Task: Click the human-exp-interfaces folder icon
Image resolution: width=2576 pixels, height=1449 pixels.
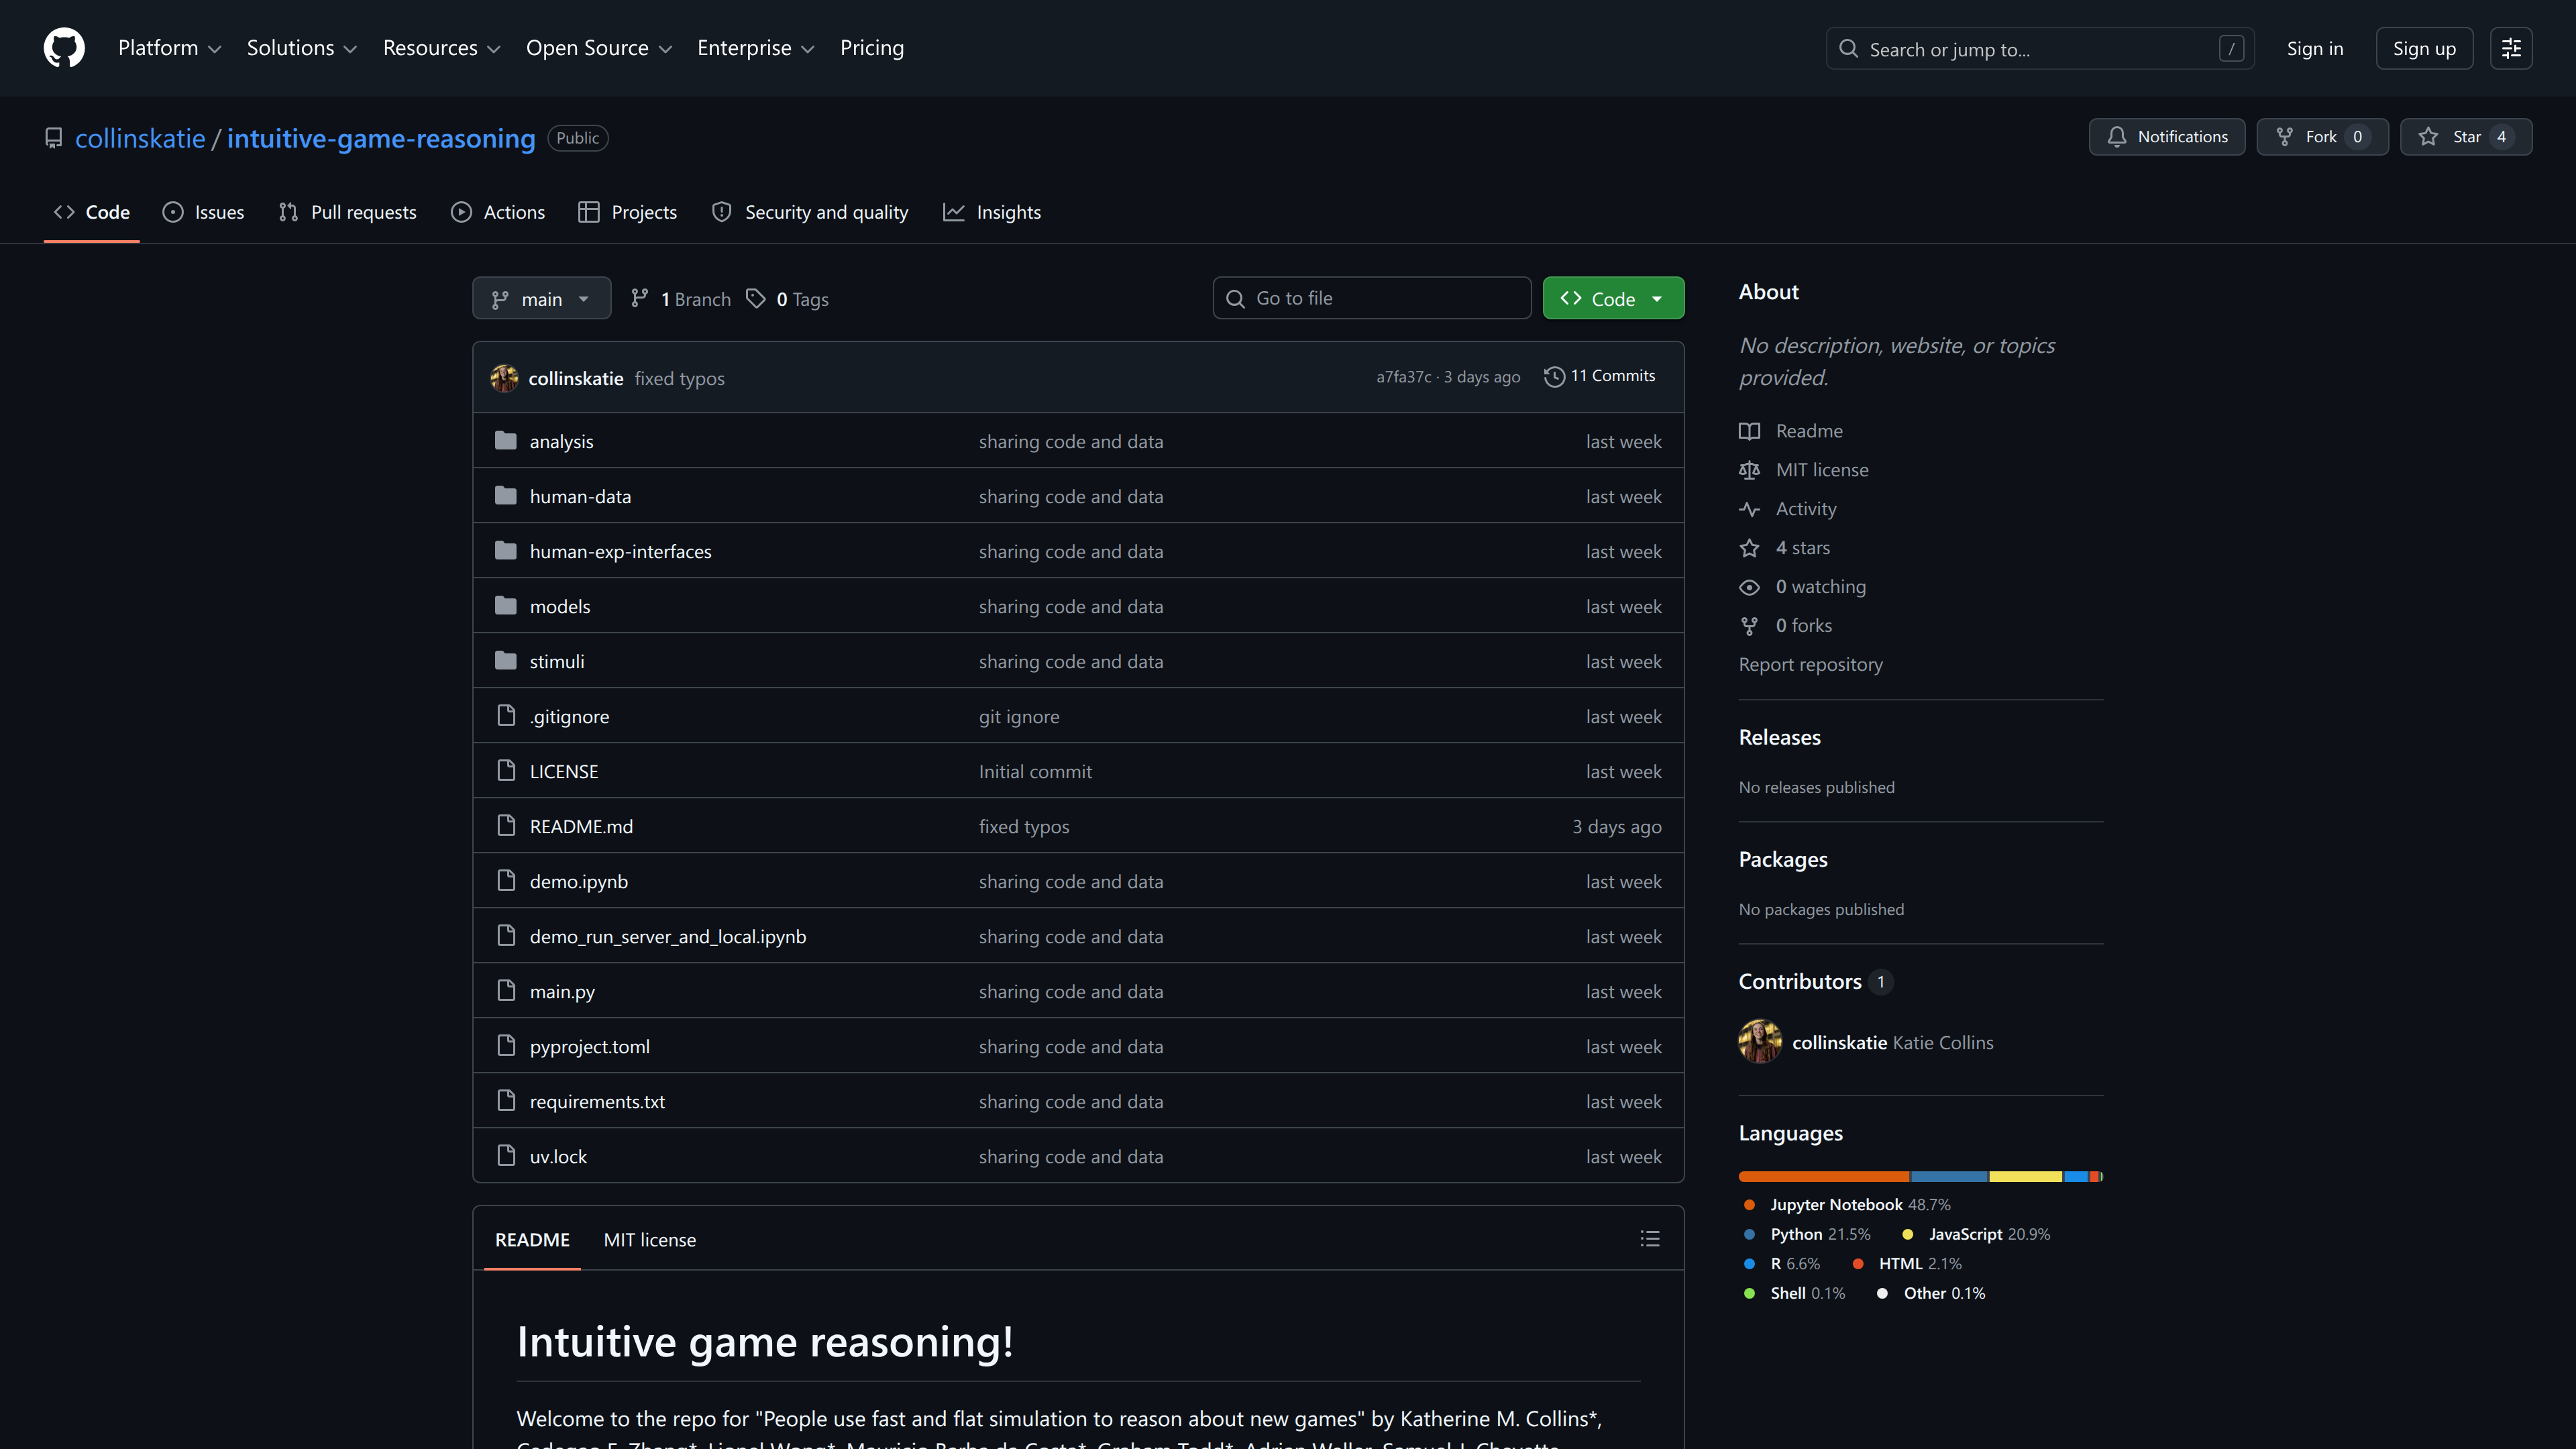Action: click(x=506, y=551)
